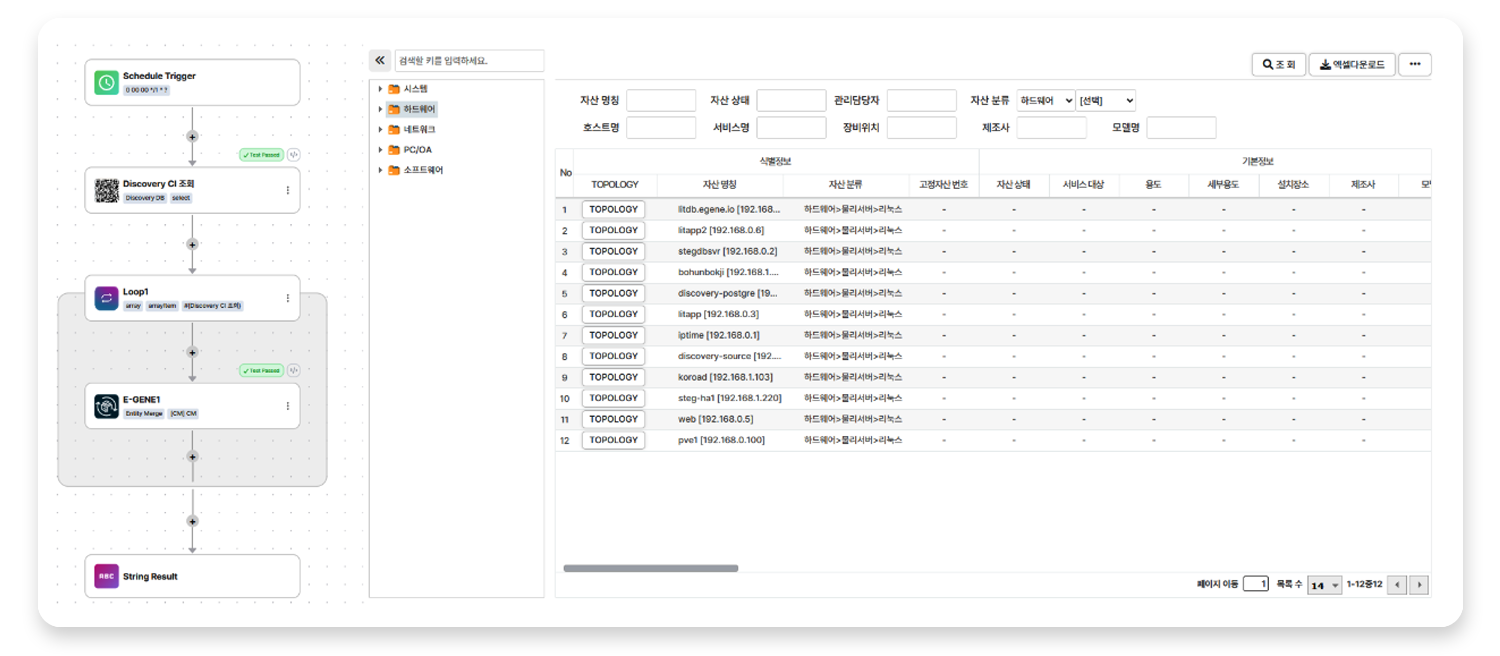
Task: Expand the 소프트웨어 tree node arrow
Action: pos(380,170)
